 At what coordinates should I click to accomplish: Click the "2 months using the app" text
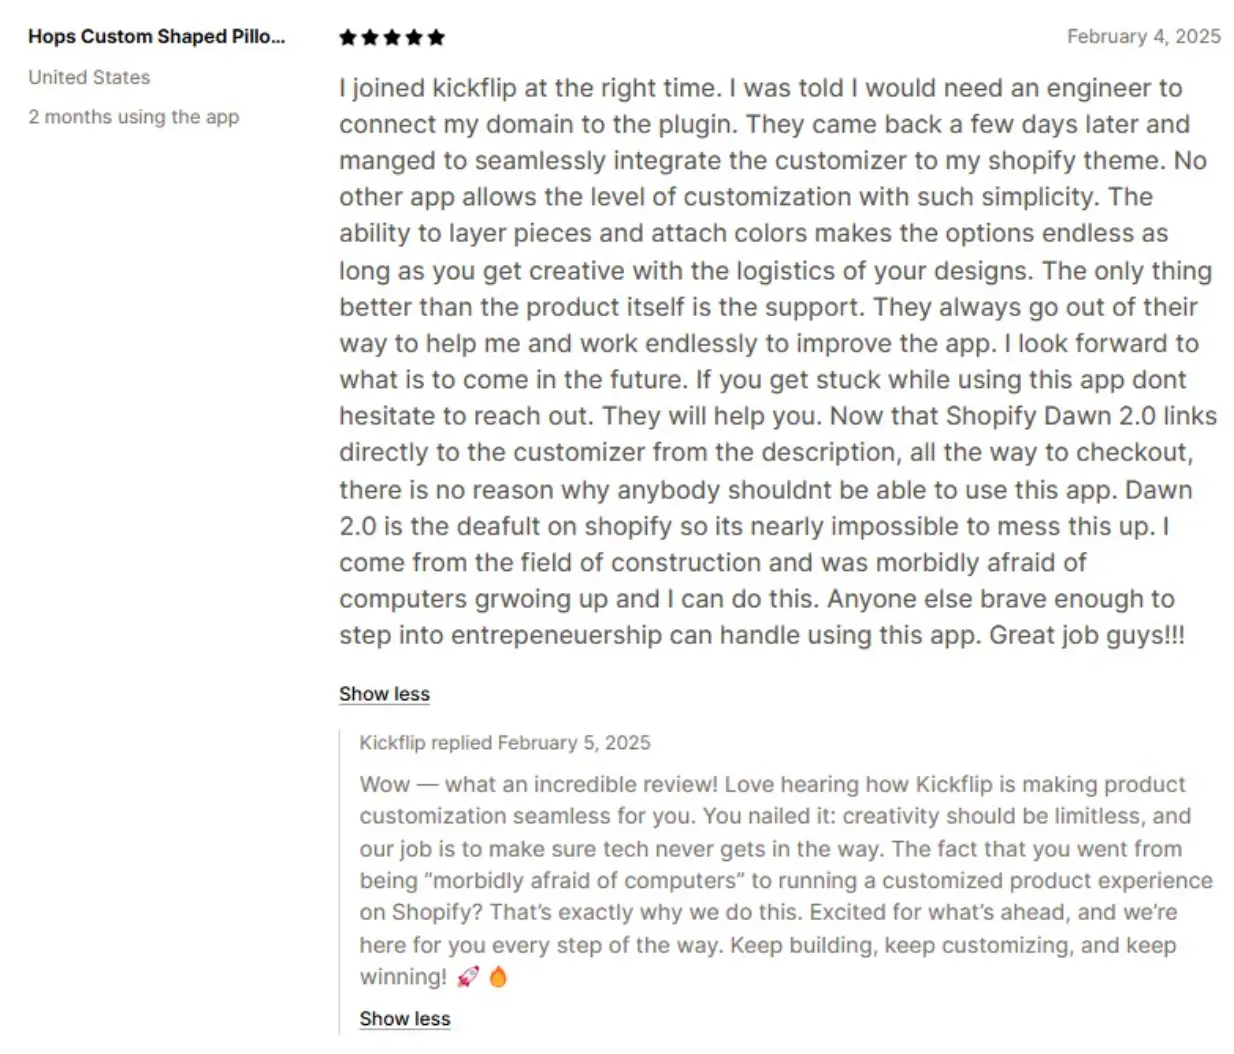[134, 117]
